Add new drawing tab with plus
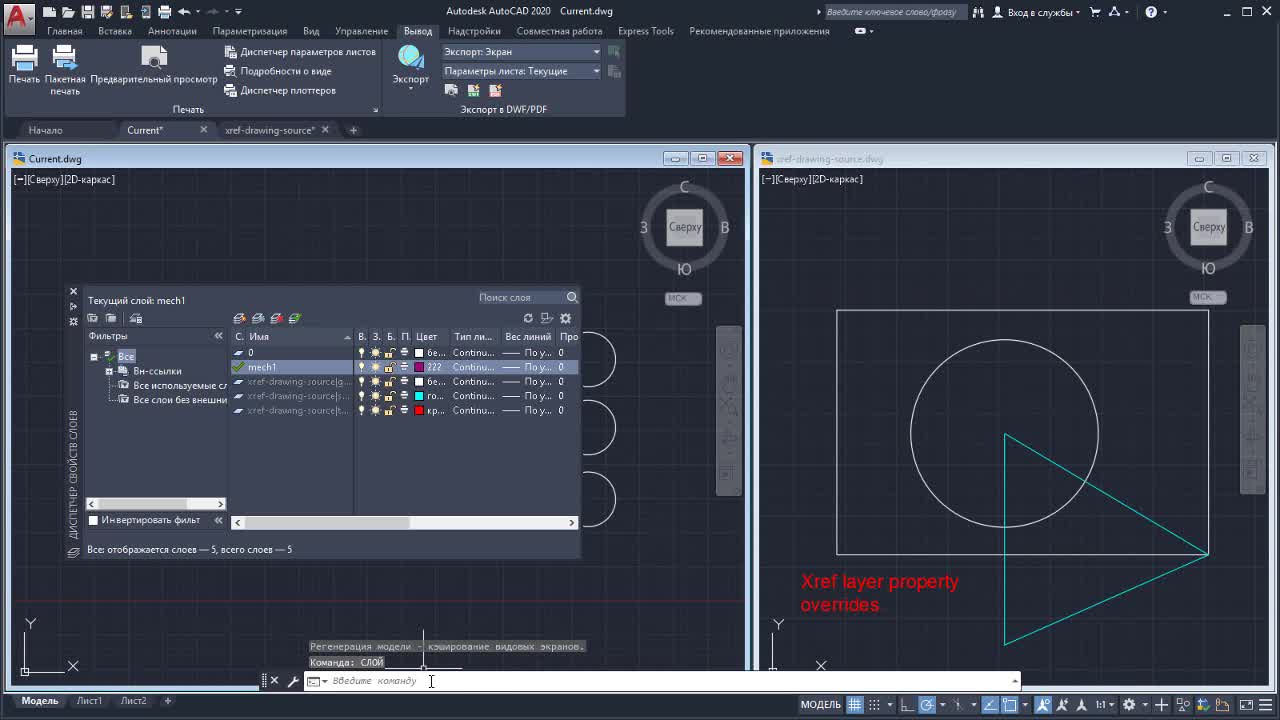1280x720 pixels. 352,130
